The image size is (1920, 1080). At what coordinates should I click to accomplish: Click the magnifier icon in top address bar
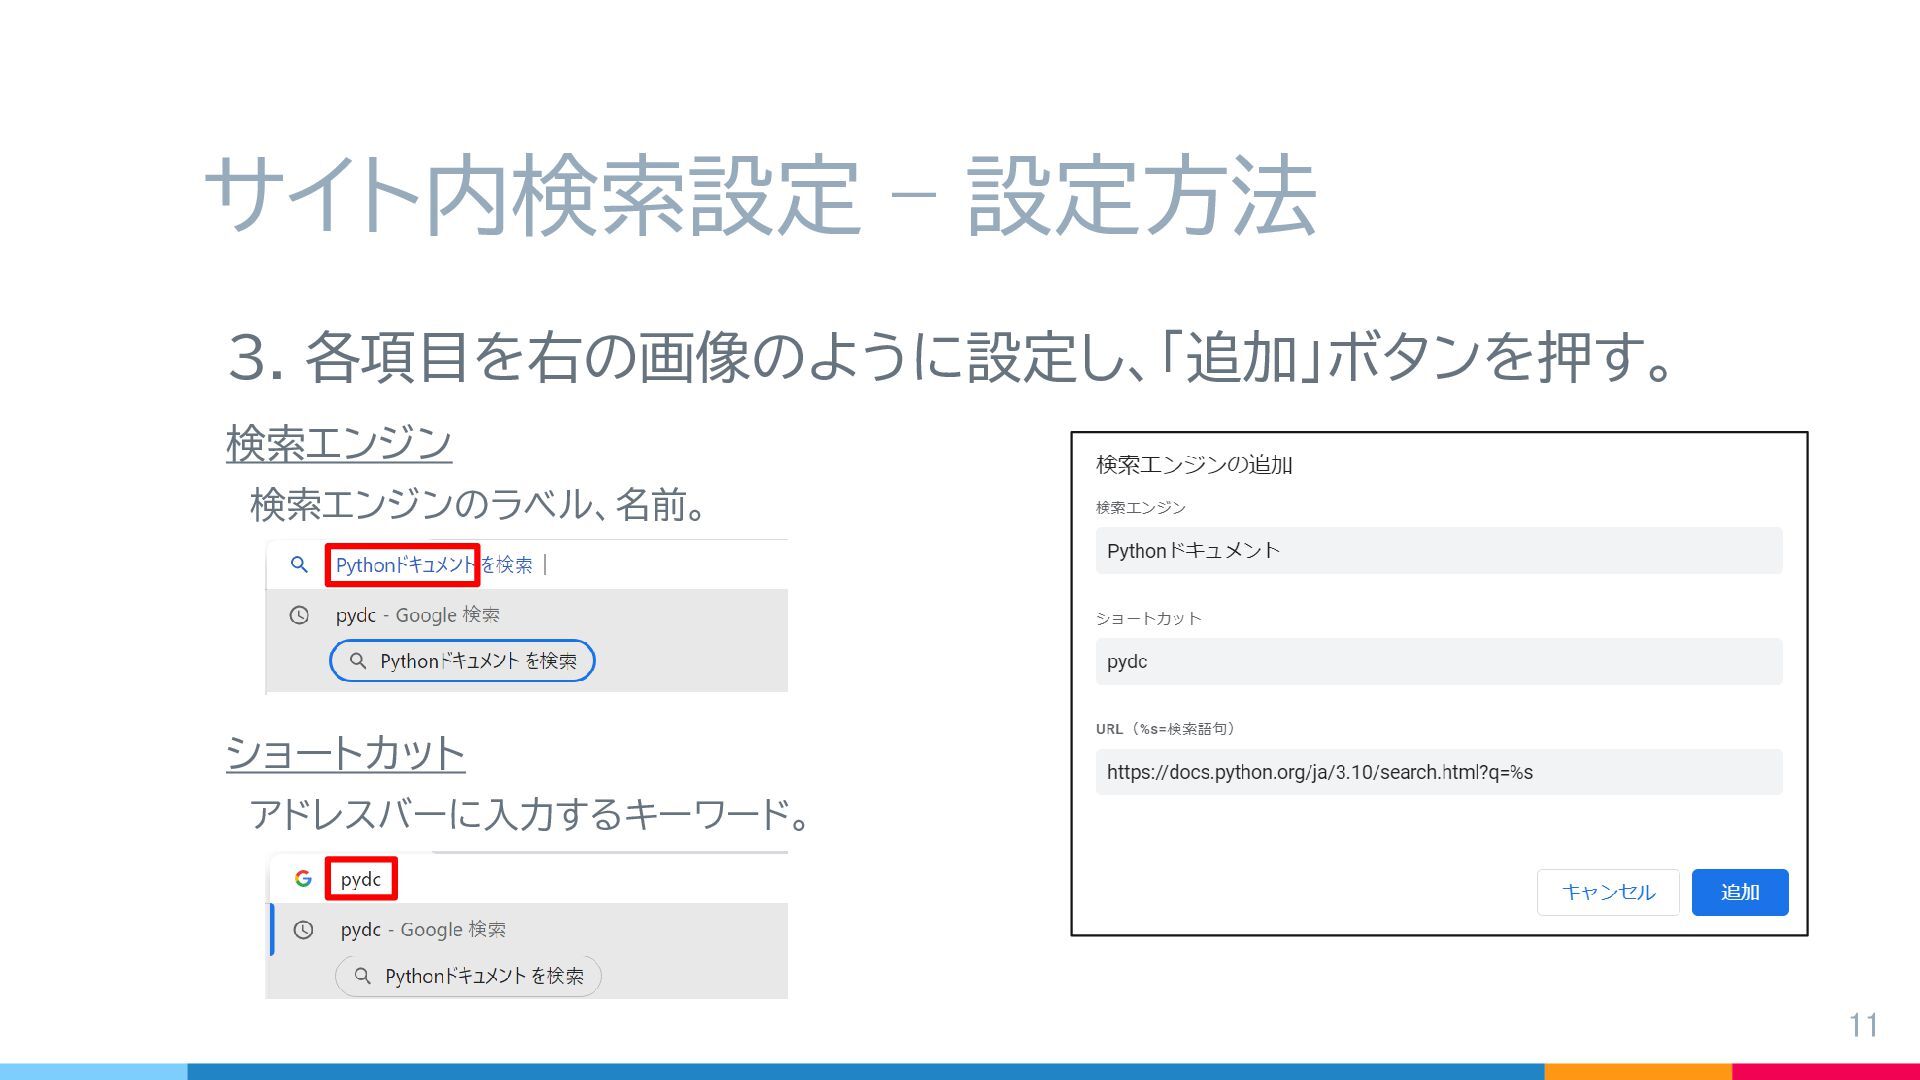(x=299, y=565)
